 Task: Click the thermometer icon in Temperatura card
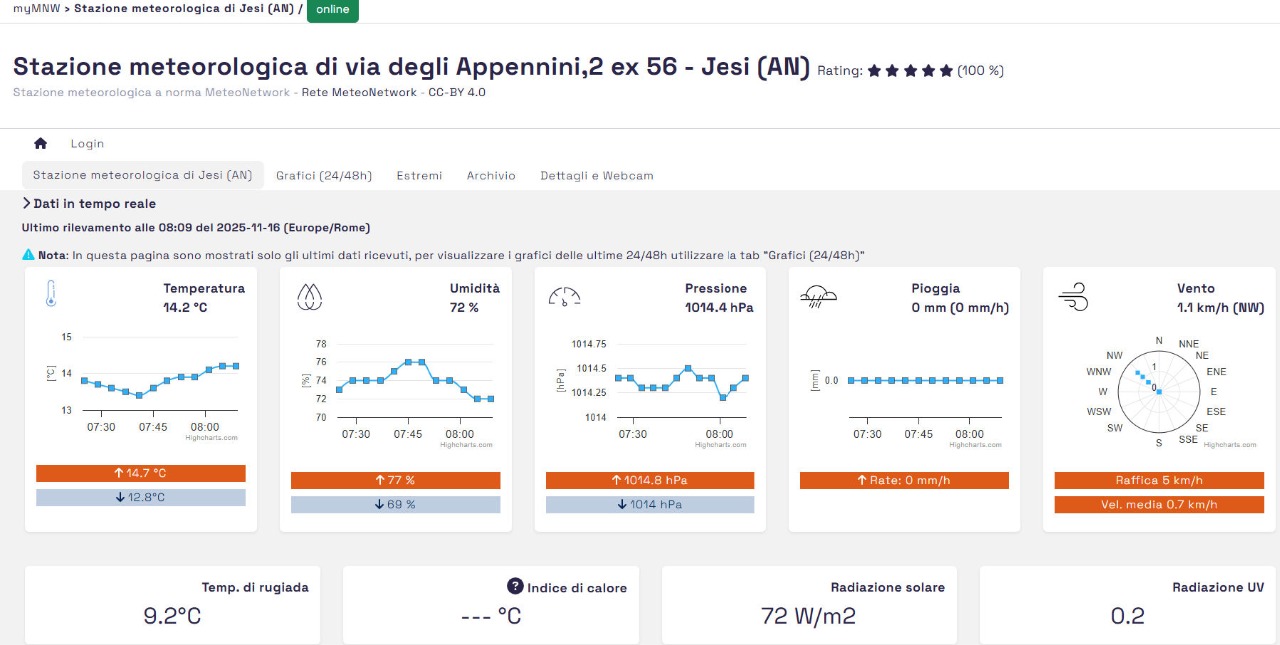click(x=51, y=294)
